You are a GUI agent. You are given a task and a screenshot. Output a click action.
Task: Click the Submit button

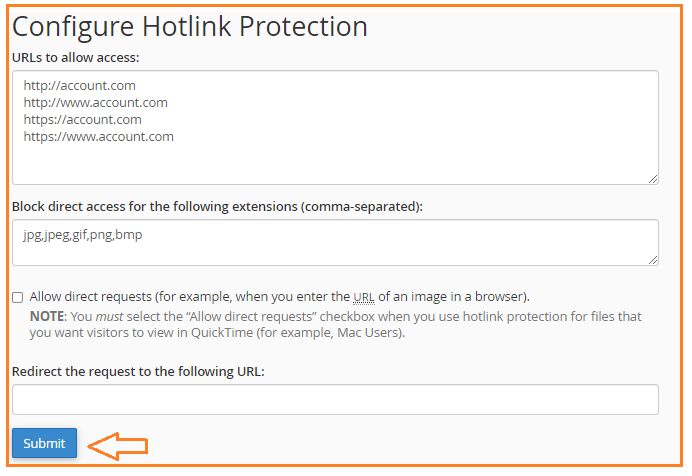click(x=44, y=443)
